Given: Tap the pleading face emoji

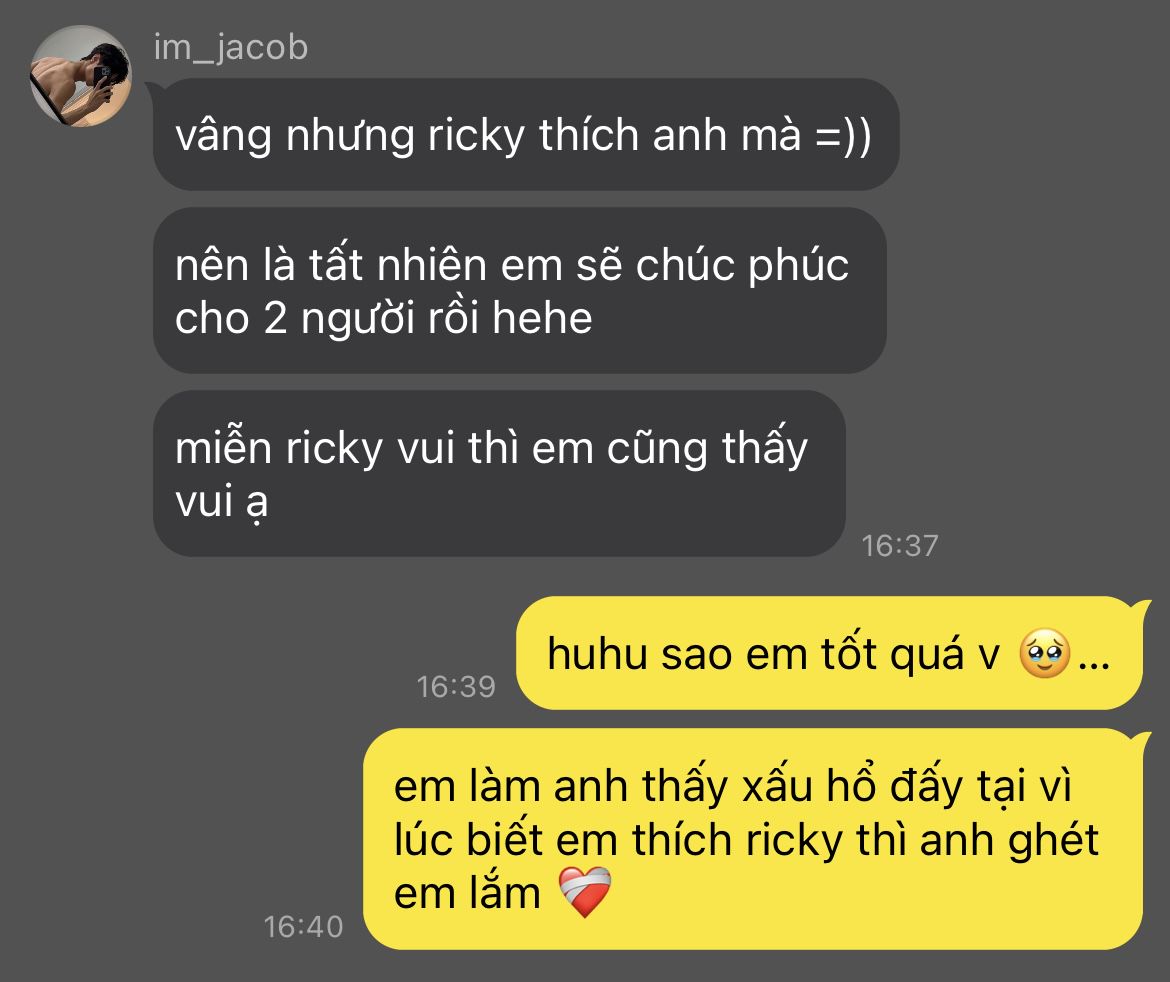Looking at the screenshot, I should click(1045, 654).
